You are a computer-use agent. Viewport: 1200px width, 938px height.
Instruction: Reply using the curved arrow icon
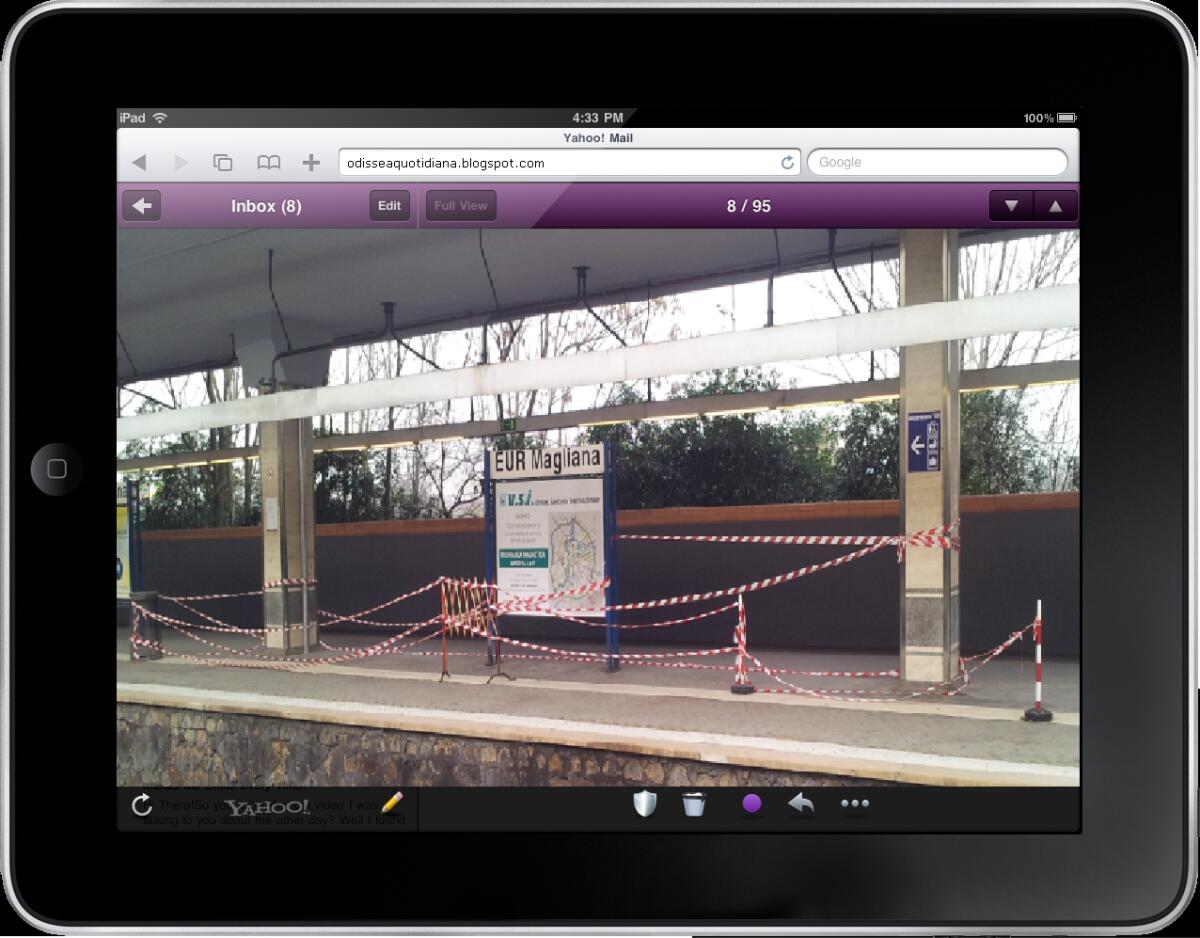[801, 804]
